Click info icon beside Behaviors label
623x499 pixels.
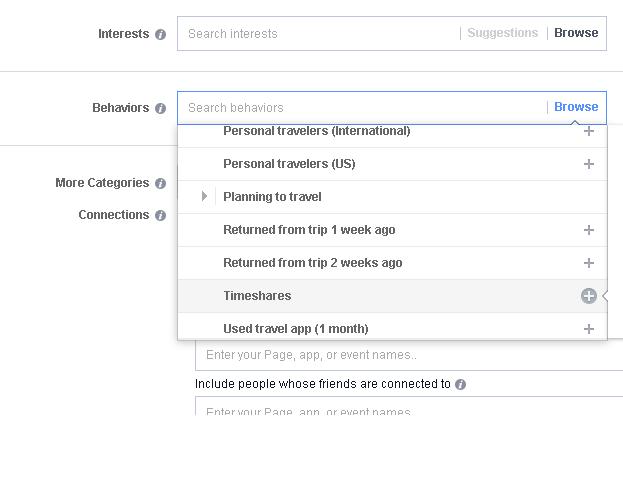coord(160,108)
